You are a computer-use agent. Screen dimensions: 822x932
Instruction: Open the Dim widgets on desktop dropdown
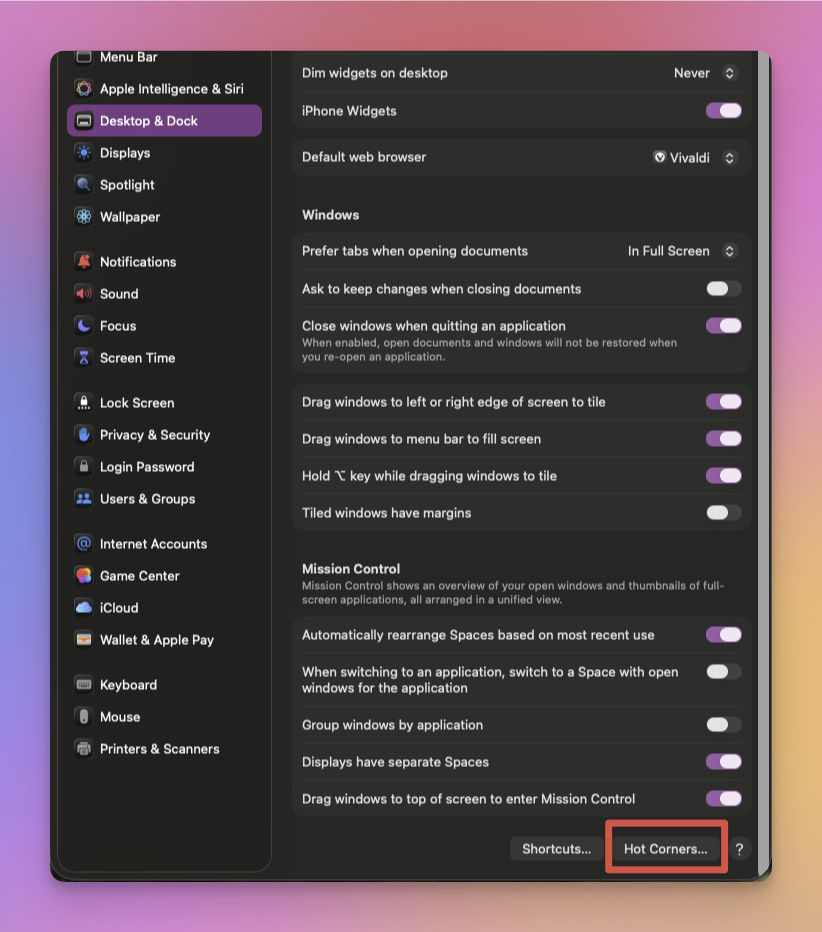coord(705,73)
